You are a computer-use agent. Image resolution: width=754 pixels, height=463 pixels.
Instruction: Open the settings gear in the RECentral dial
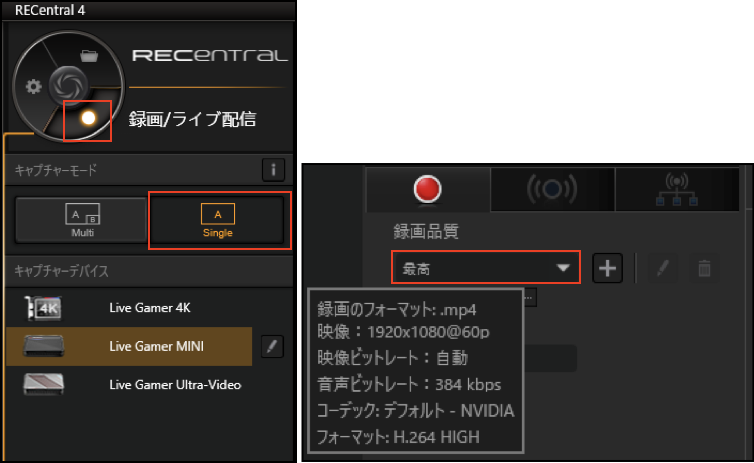click(33, 87)
